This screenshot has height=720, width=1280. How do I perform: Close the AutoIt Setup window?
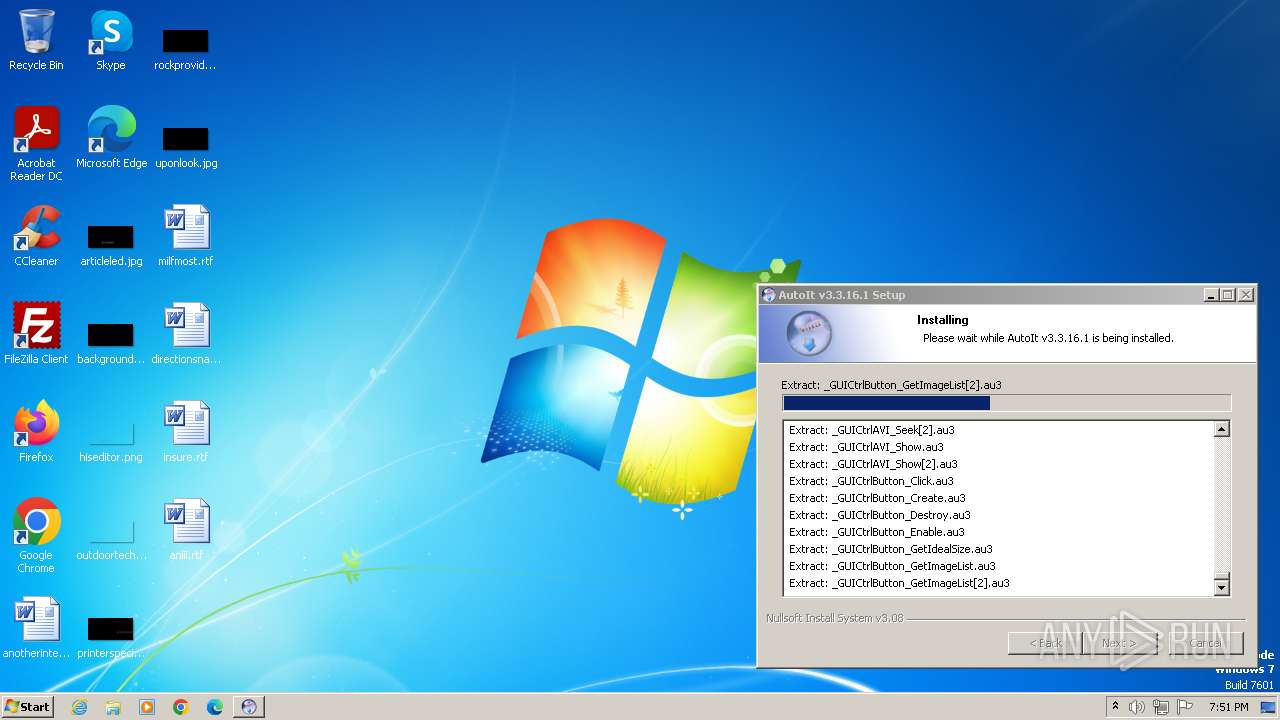tap(1245, 295)
